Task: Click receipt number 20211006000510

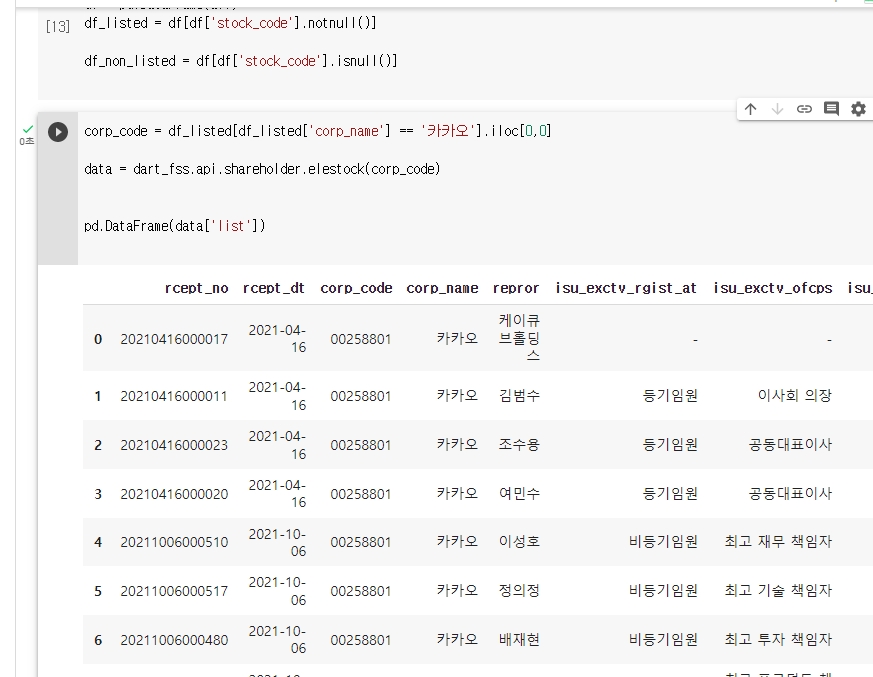Action: [x=174, y=542]
